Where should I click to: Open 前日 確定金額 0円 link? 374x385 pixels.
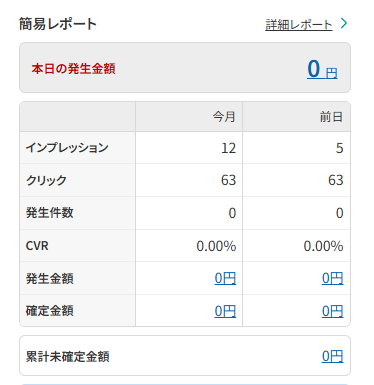pos(332,311)
